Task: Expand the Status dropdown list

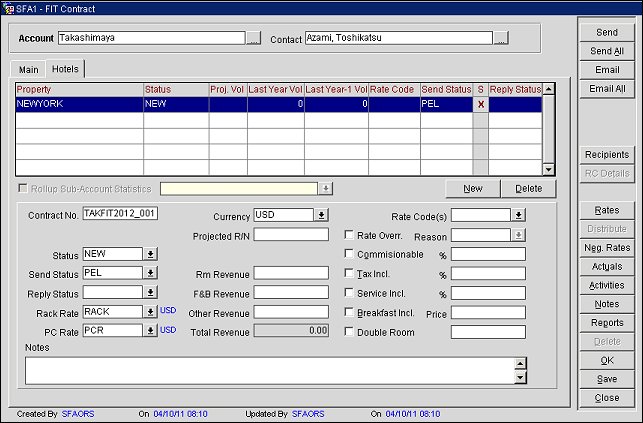Action: pyautogui.click(x=150, y=254)
